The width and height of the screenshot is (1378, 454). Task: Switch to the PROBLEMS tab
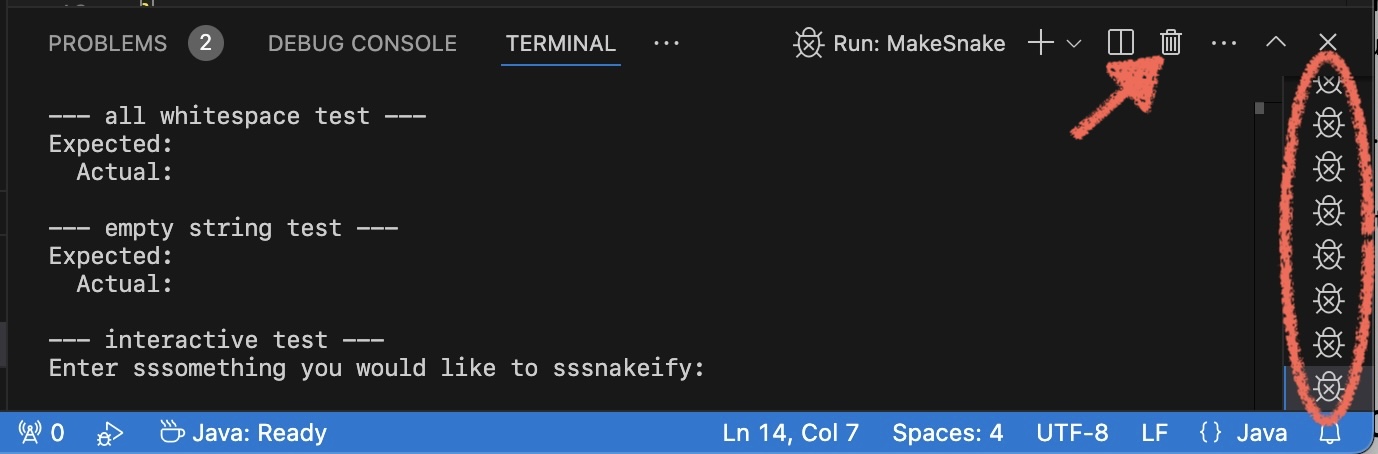click(x=108, y=43)
